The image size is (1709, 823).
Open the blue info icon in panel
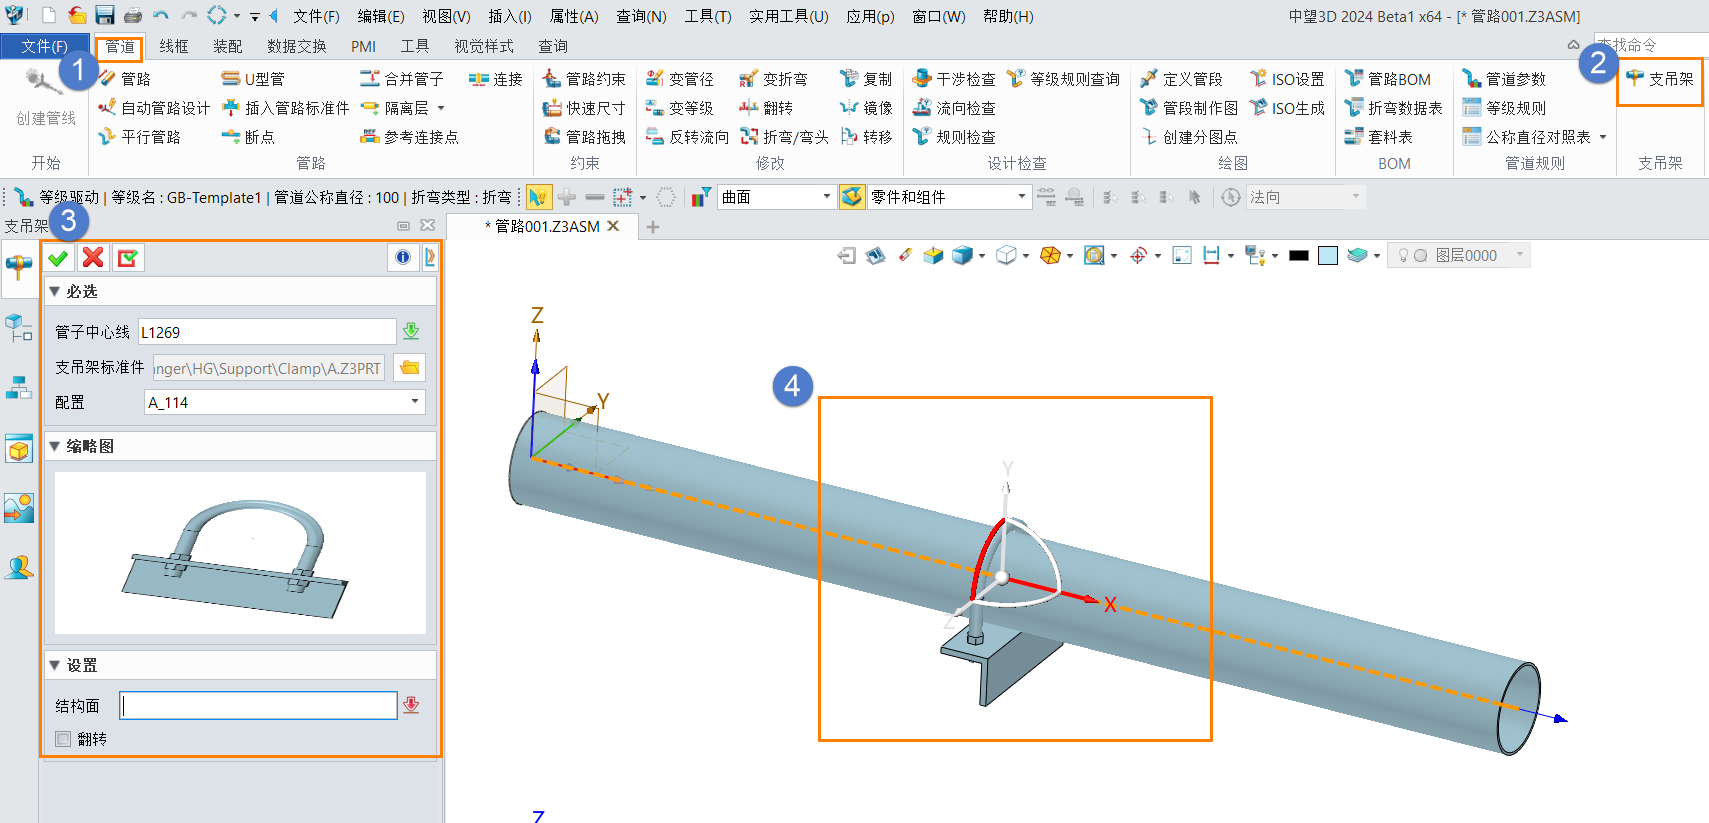(403, 257)
